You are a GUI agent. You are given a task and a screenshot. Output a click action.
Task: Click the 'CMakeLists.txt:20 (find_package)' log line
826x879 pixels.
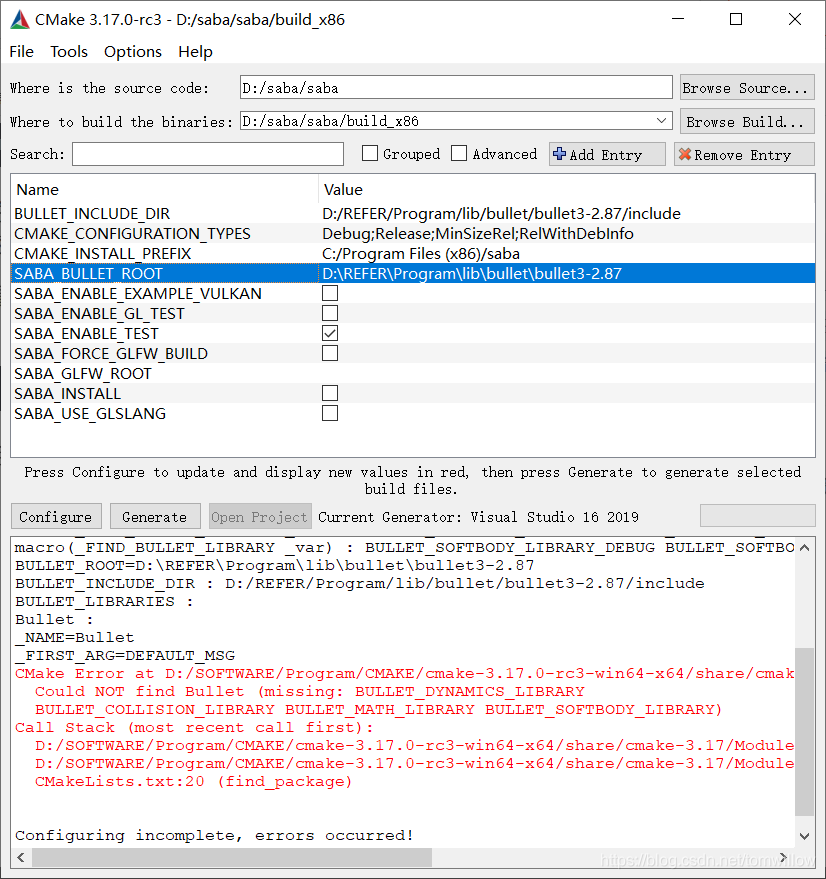click(193, 781)
